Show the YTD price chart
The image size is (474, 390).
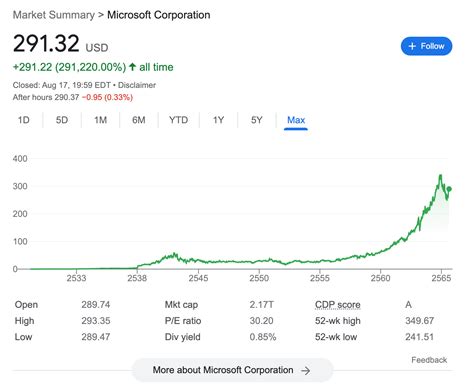coord(178,120)
